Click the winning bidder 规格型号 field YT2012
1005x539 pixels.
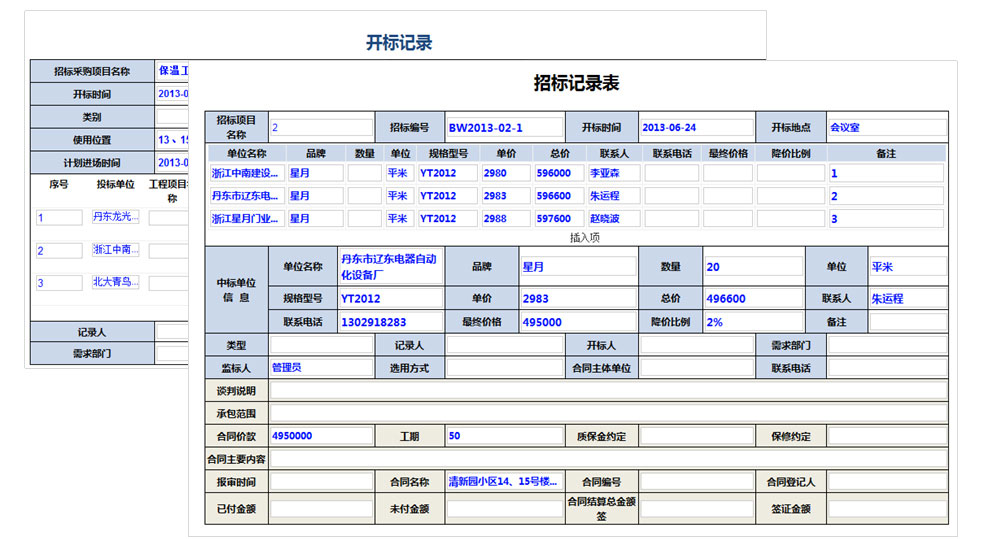click(x=390, y=298)
